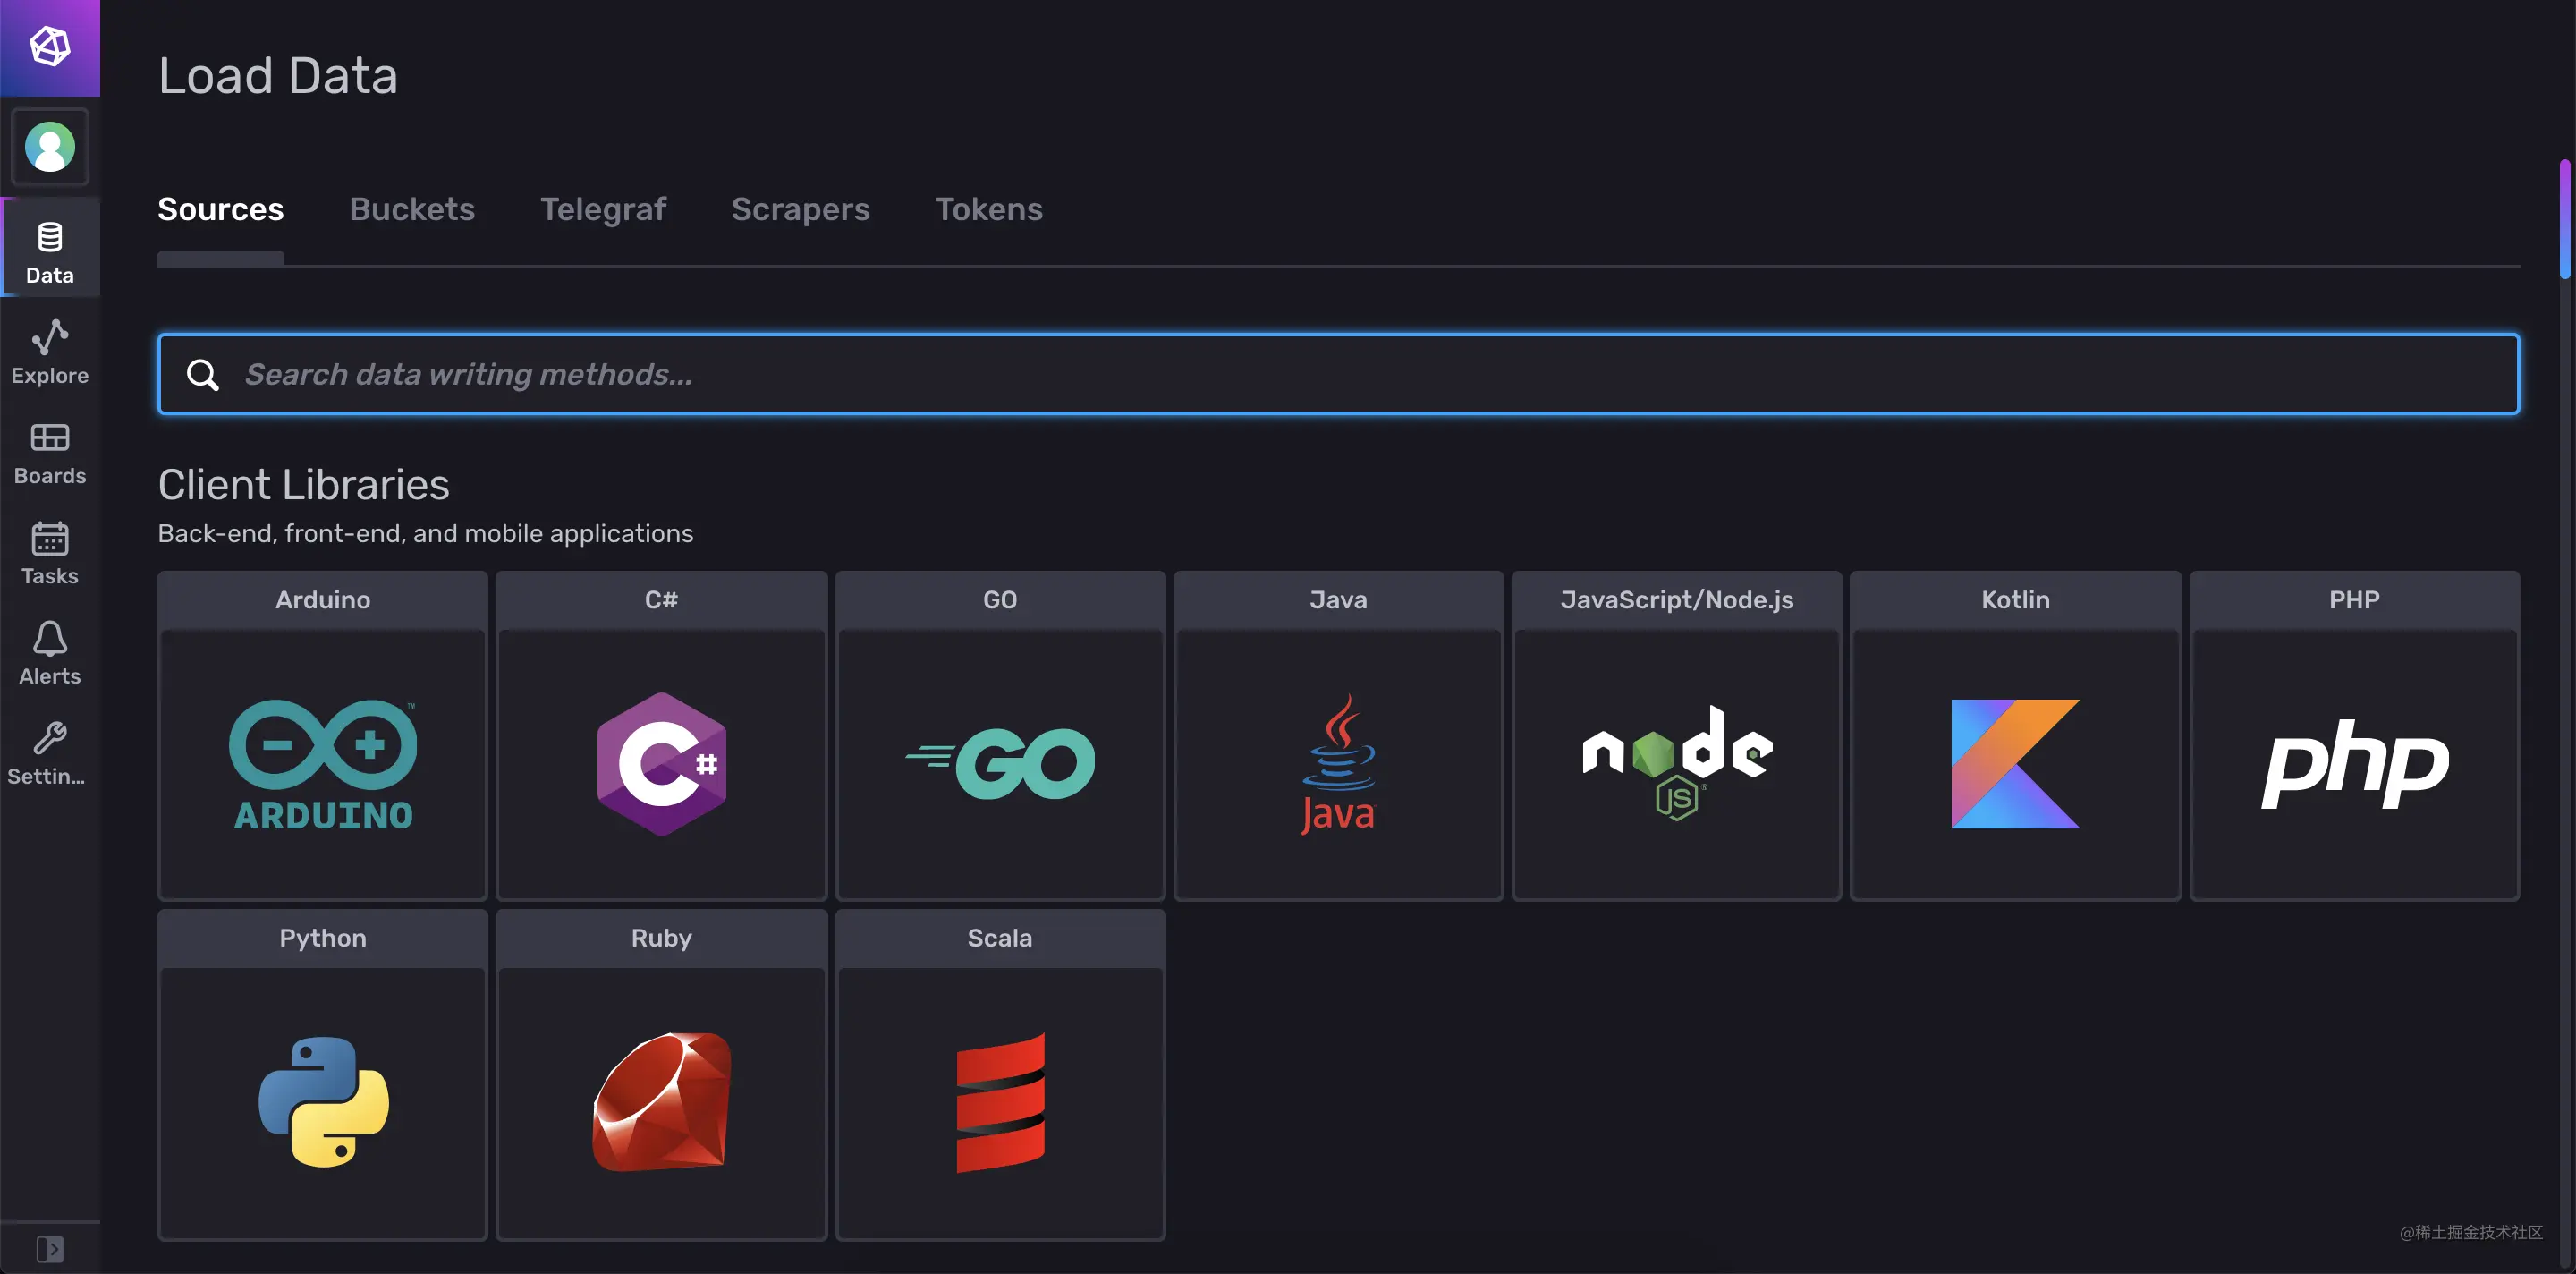
Task: Click the JavaScript/Node.js card title
Action: pyautogui.click(x=1677, y=600)
